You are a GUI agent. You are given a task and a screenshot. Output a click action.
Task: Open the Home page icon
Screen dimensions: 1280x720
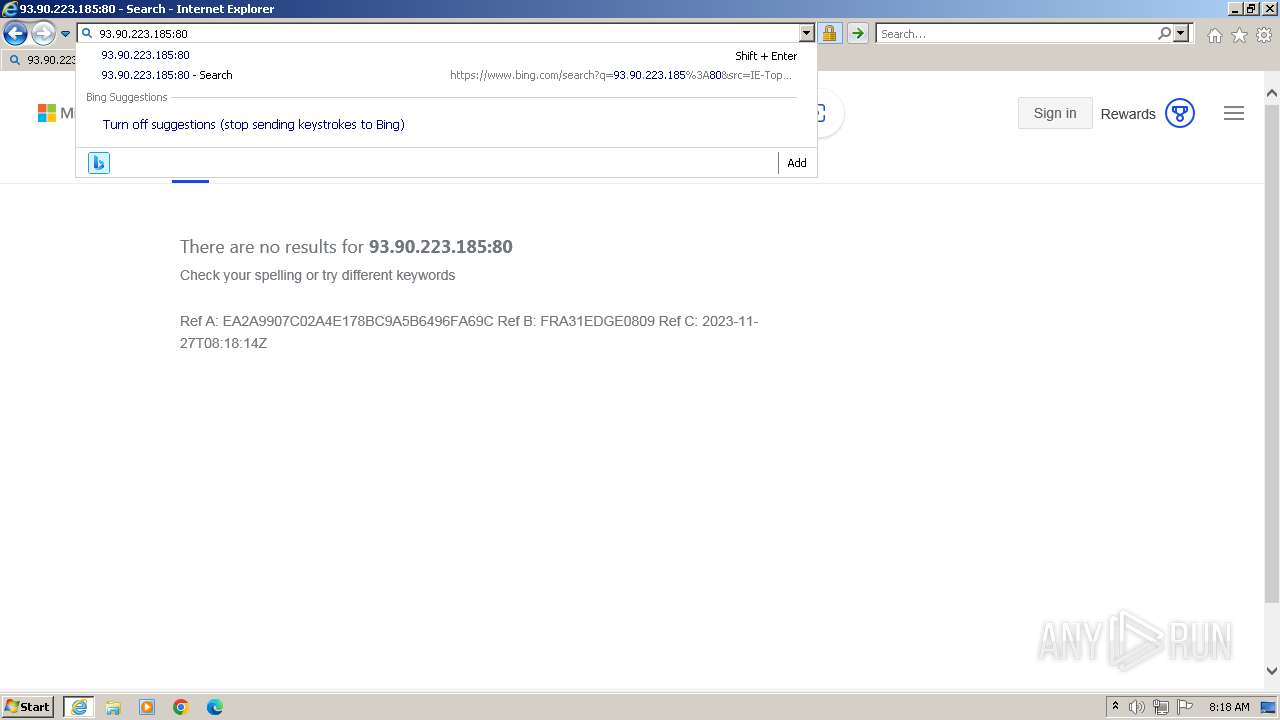pos(1214,35)
